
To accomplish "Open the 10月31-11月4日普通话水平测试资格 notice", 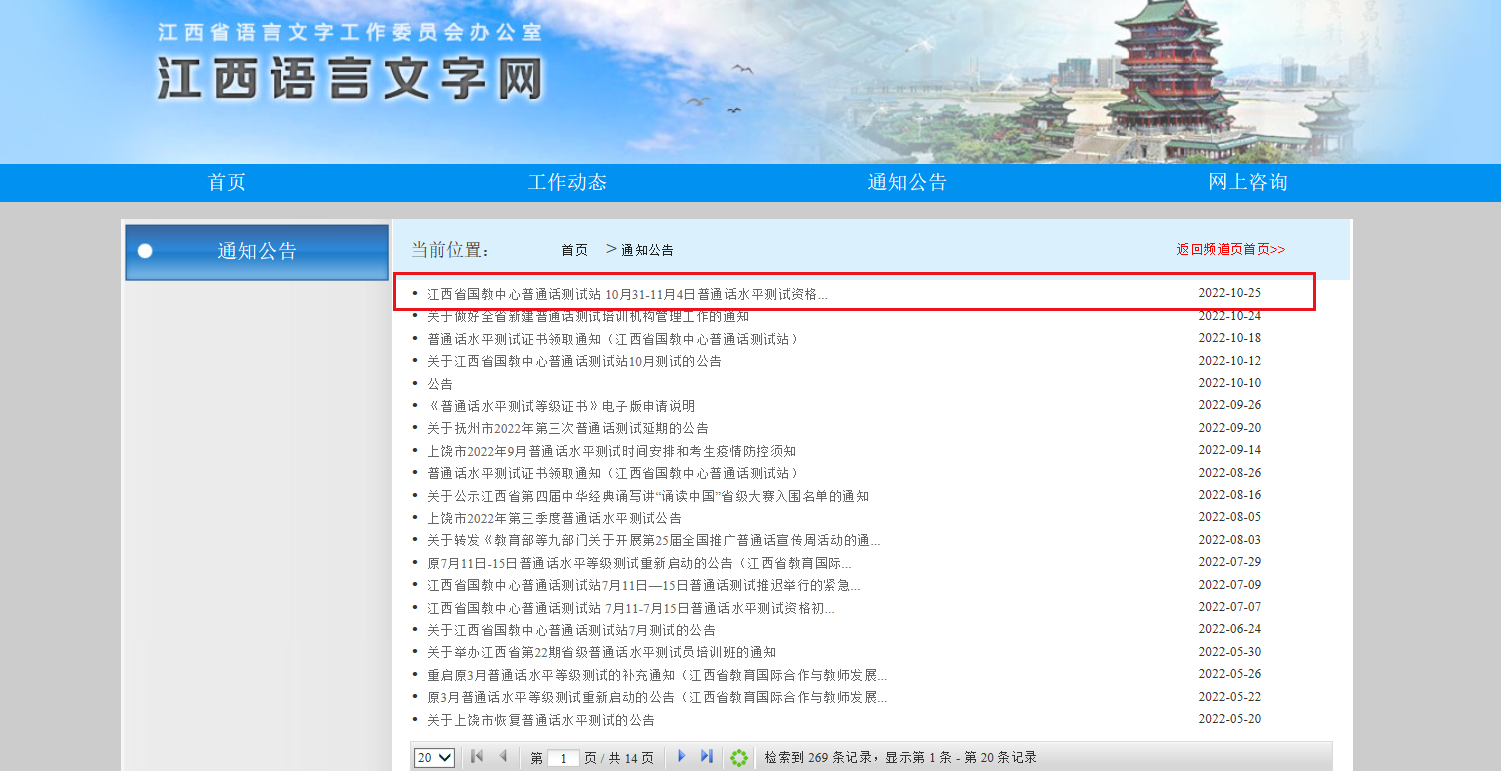I will coord(627,294).
